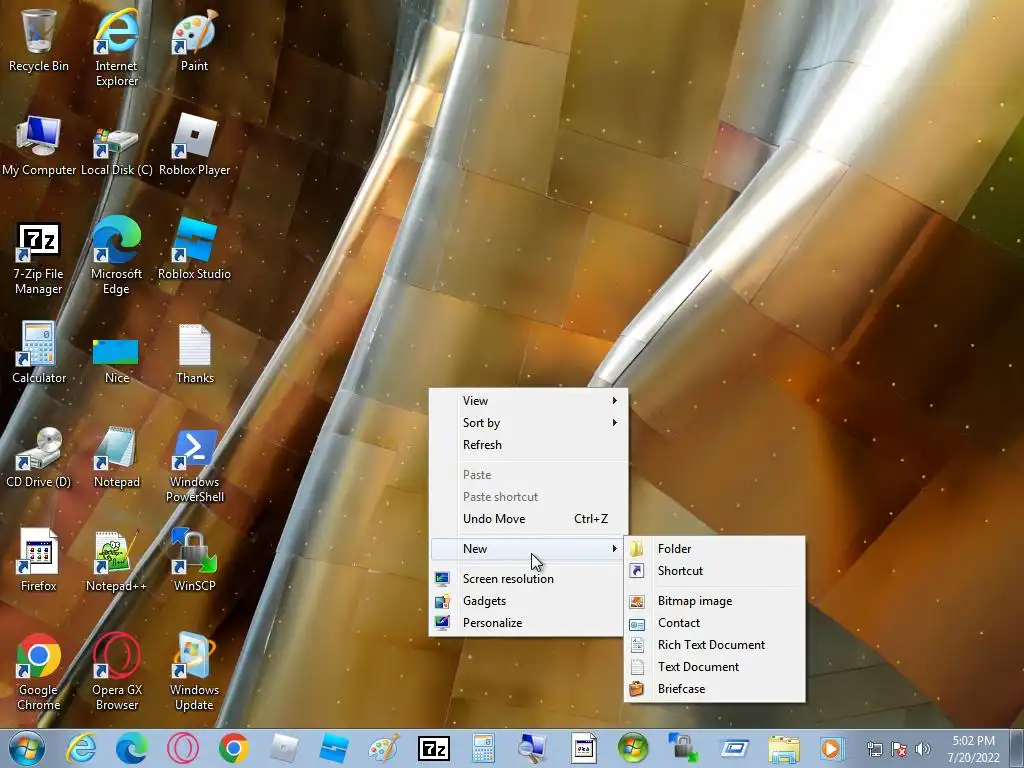Select the Nice file on desktop
1024x768 pixels.
[x=116, y=360]
